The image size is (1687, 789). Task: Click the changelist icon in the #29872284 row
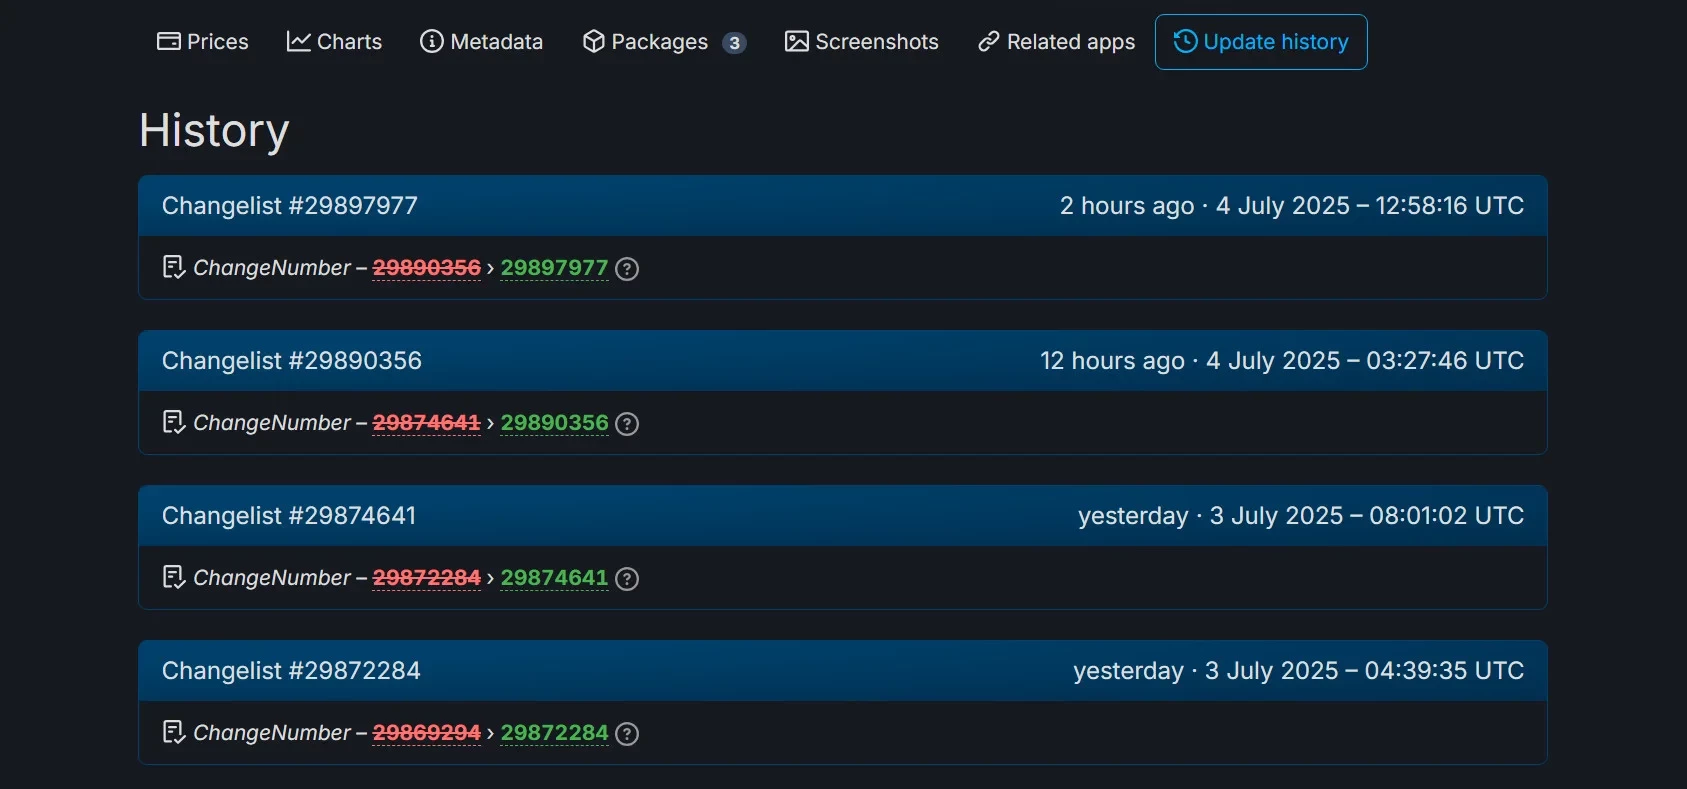(174, 733)
